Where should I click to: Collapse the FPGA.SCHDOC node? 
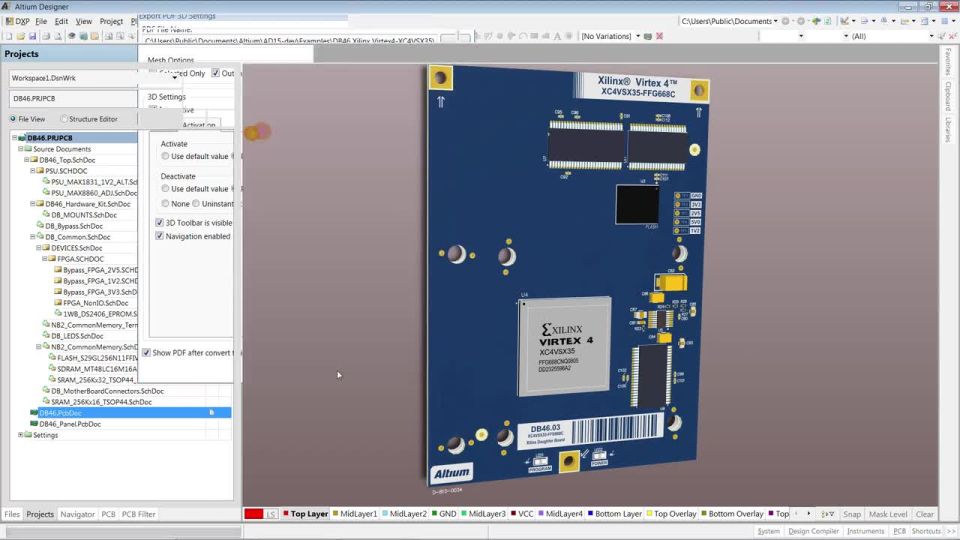(45, 259)
